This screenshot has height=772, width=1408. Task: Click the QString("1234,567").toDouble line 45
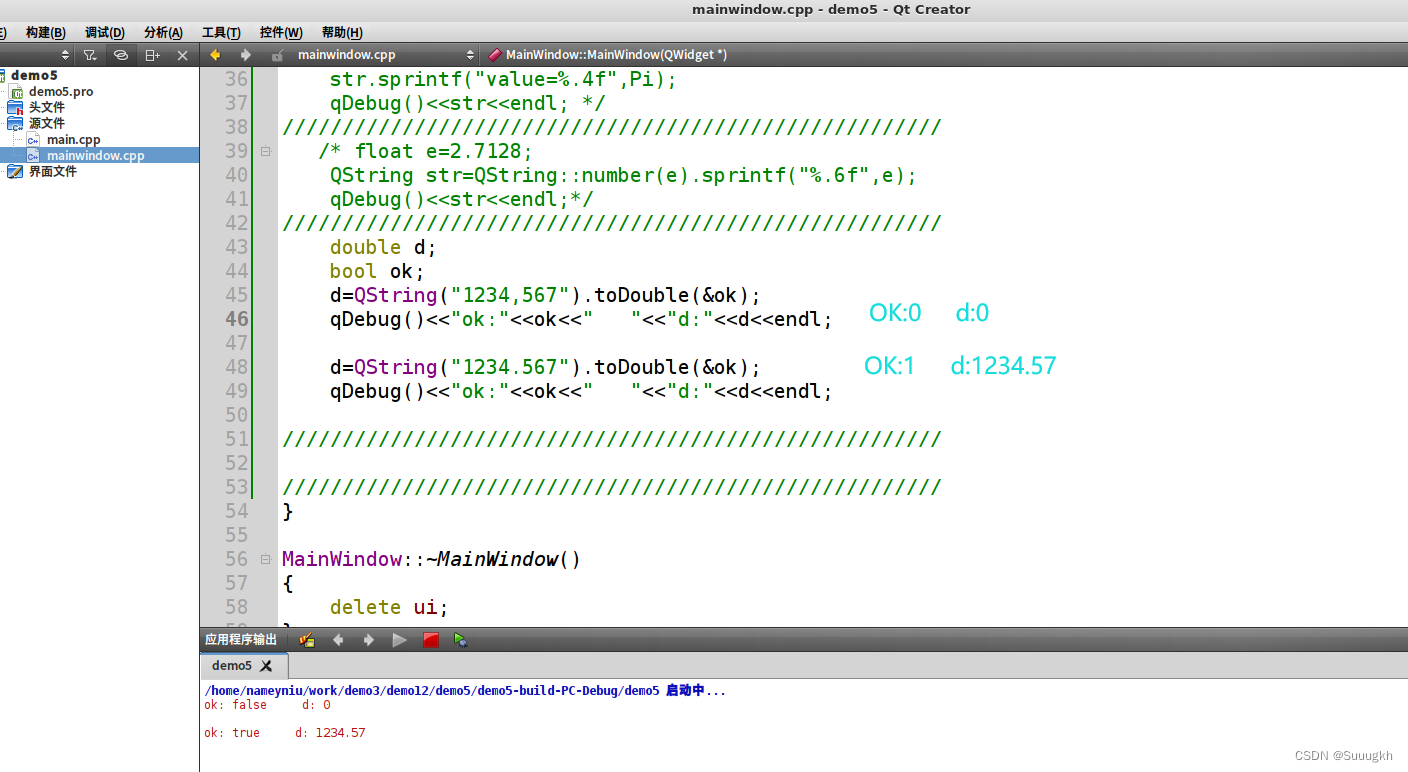click(x=545, y=295)
